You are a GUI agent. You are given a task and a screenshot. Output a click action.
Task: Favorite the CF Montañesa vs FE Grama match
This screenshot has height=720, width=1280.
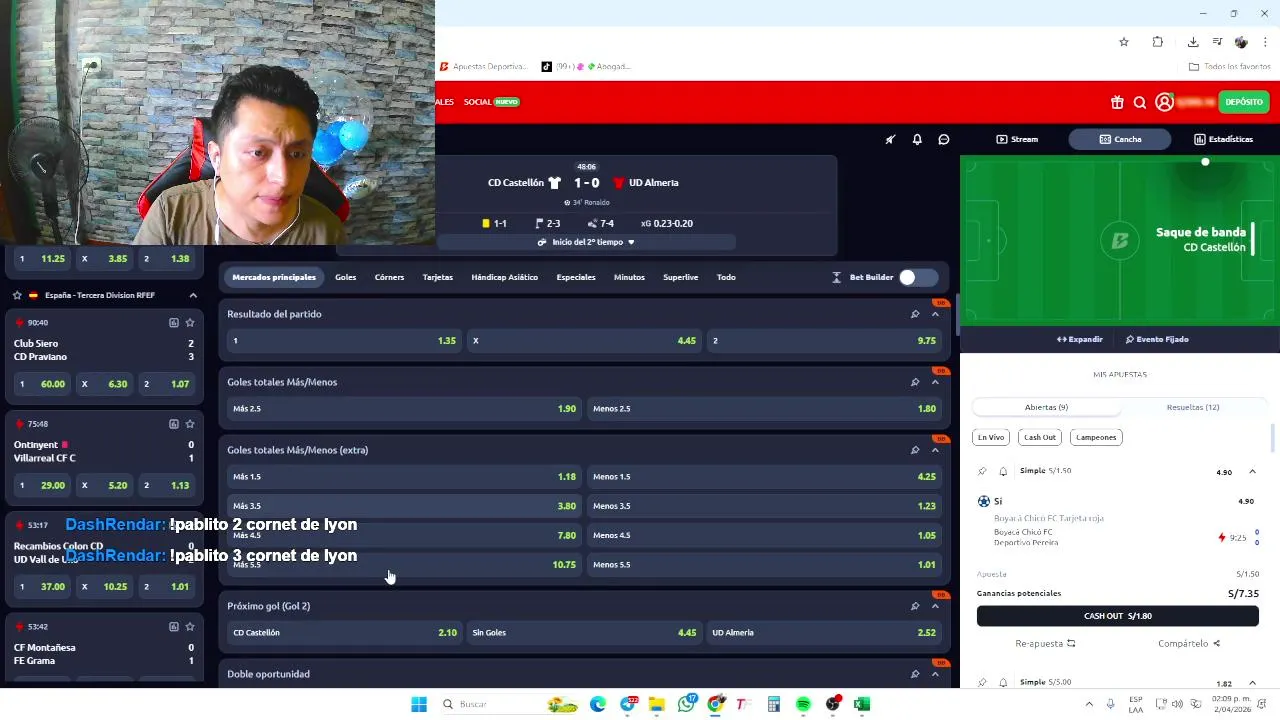[190, 627]
